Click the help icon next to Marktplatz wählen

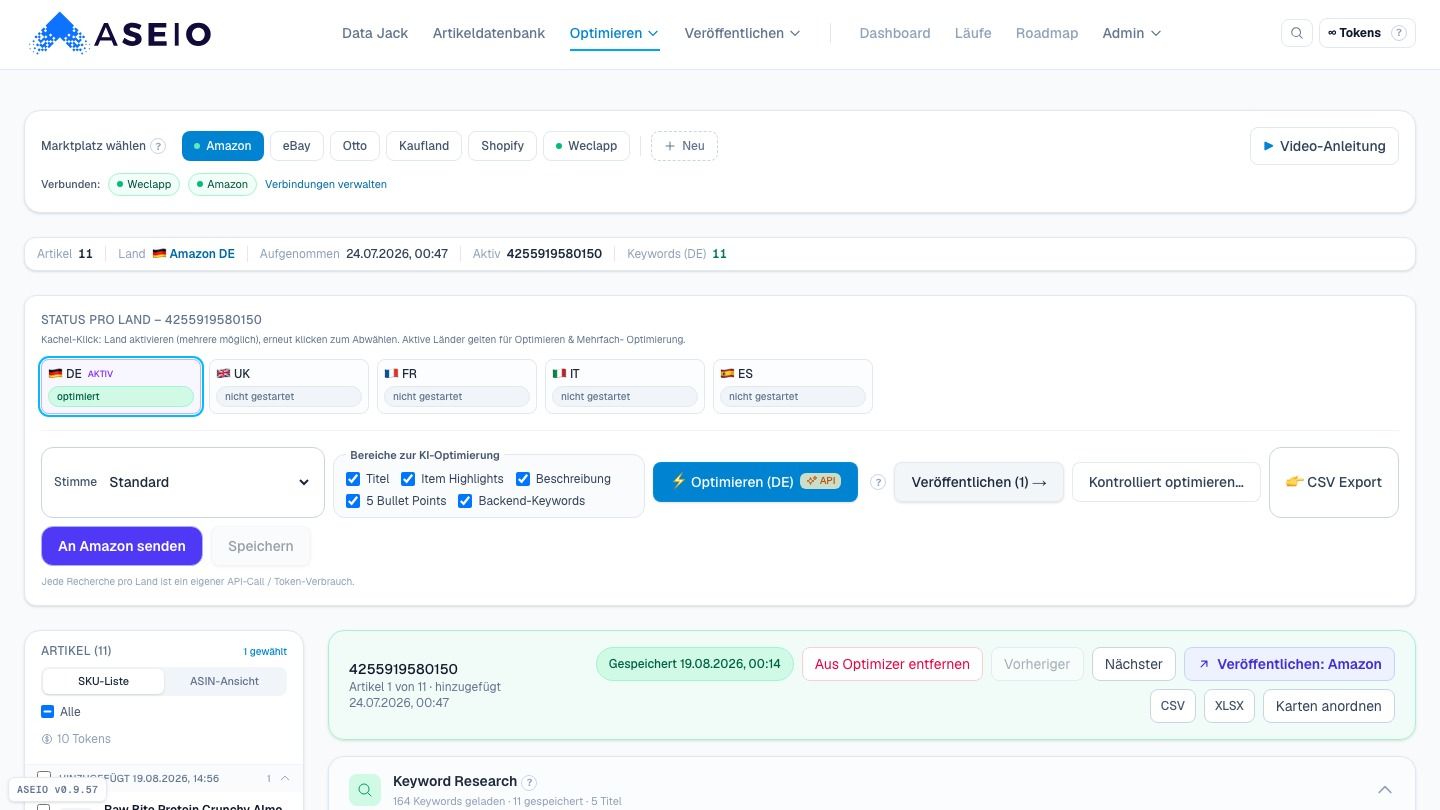click(x=158, y=146)
